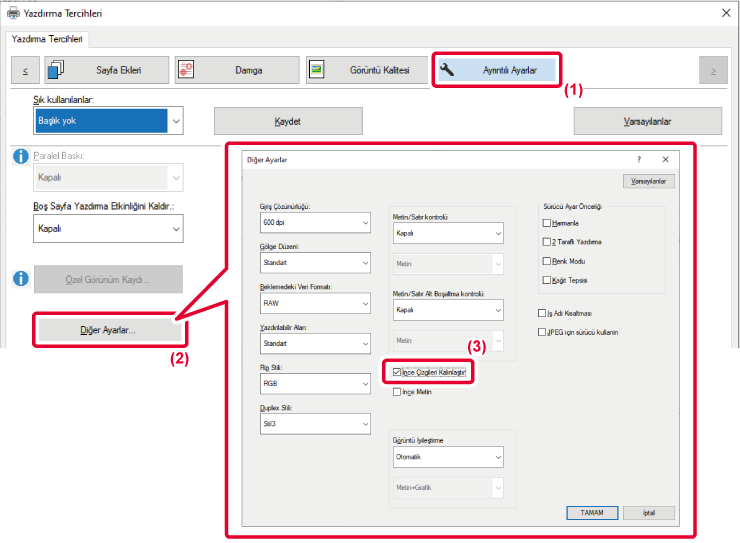Click the left arrow tab scroll button

(25, 70)
